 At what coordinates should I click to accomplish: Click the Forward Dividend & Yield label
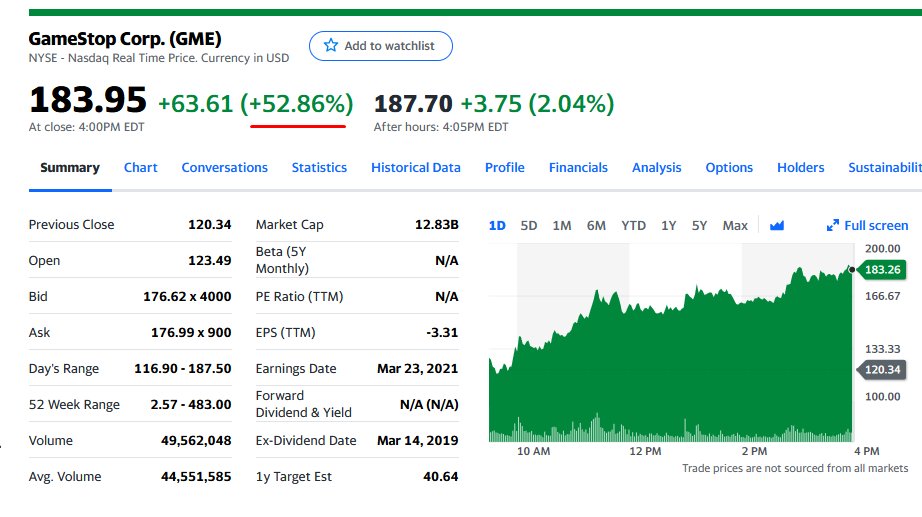click(x=303, y=404)
